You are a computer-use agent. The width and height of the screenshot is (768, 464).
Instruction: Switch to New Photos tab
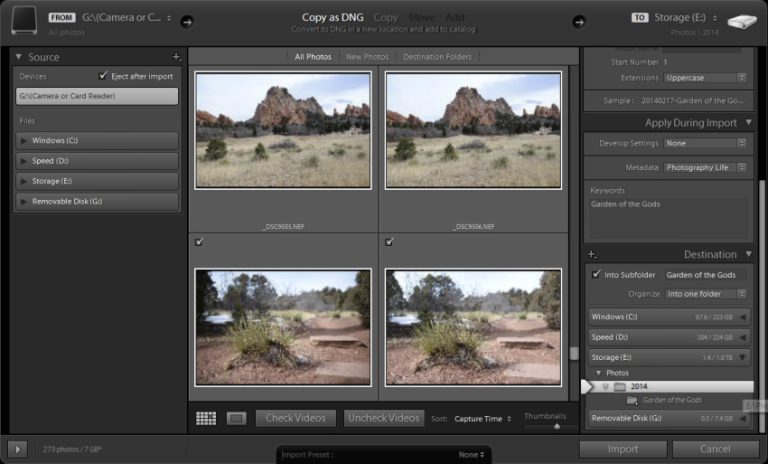pyautogui.click(x=367, y=57)
